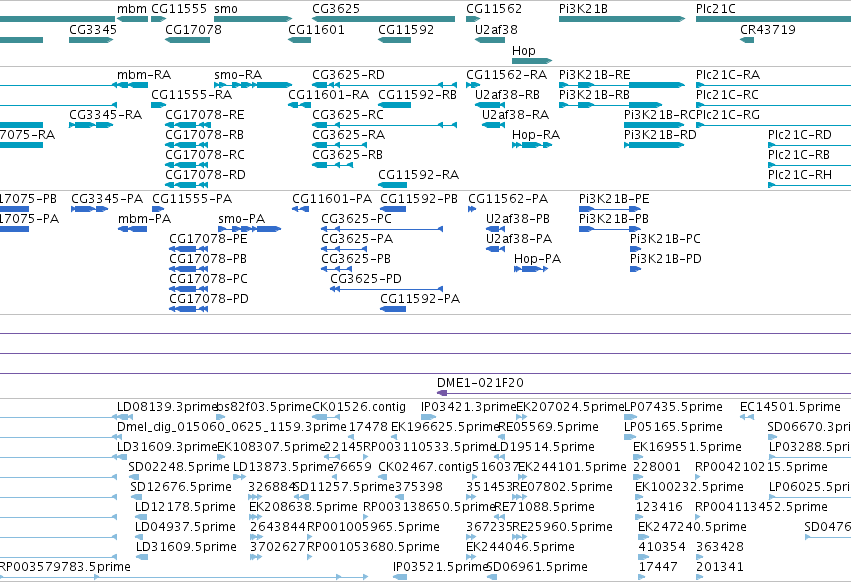Select the CG3625-RD transcript
The image size is (851, 582).
(x=384, y=85)
